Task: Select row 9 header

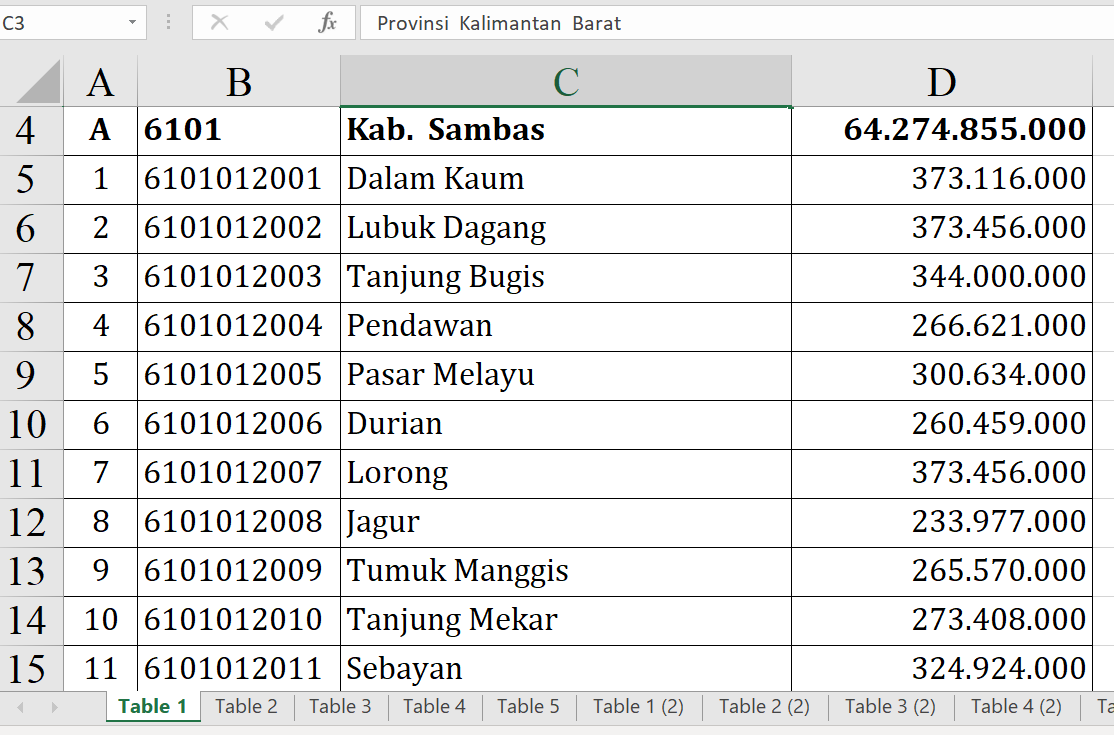Action: (26, 375)
